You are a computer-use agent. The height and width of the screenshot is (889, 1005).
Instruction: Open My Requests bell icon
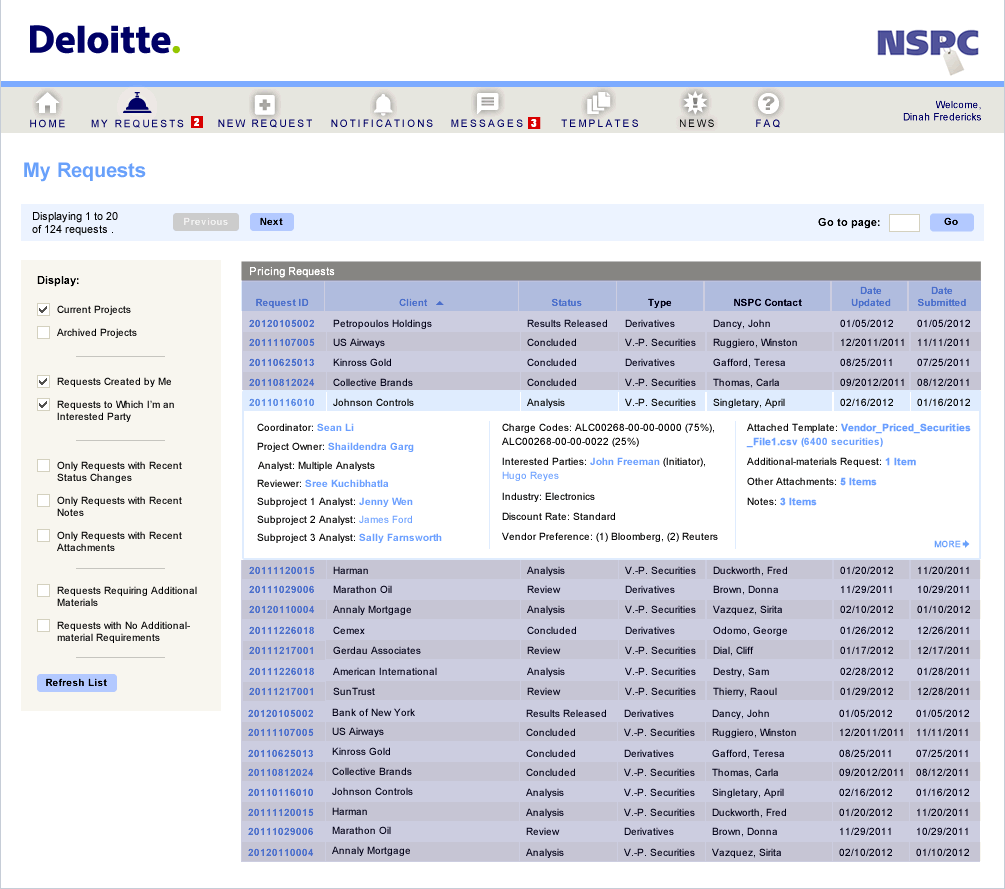point(137,103)
